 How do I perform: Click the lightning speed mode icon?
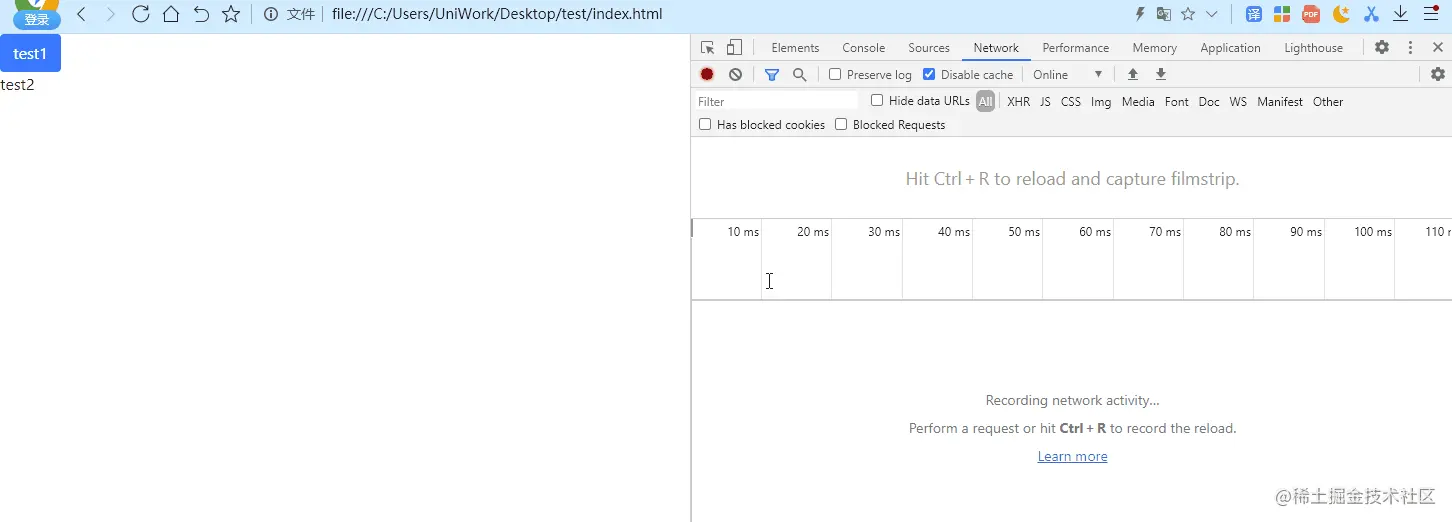[x=1140, y=14]
